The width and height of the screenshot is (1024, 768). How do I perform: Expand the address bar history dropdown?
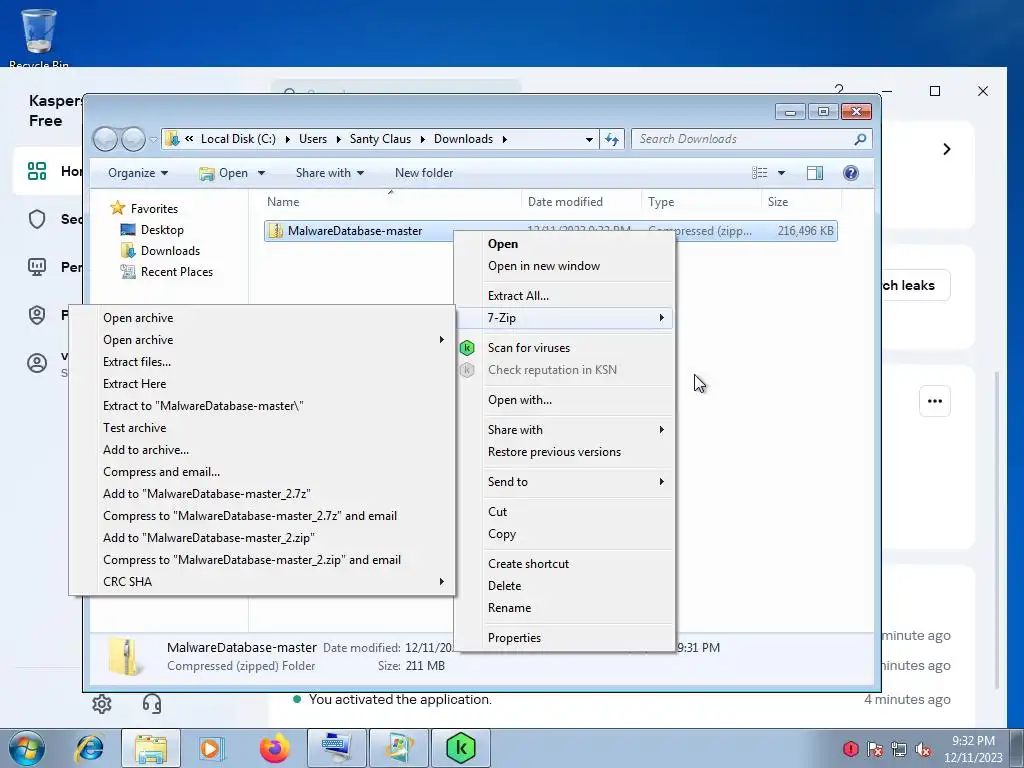tap(589, 139)
